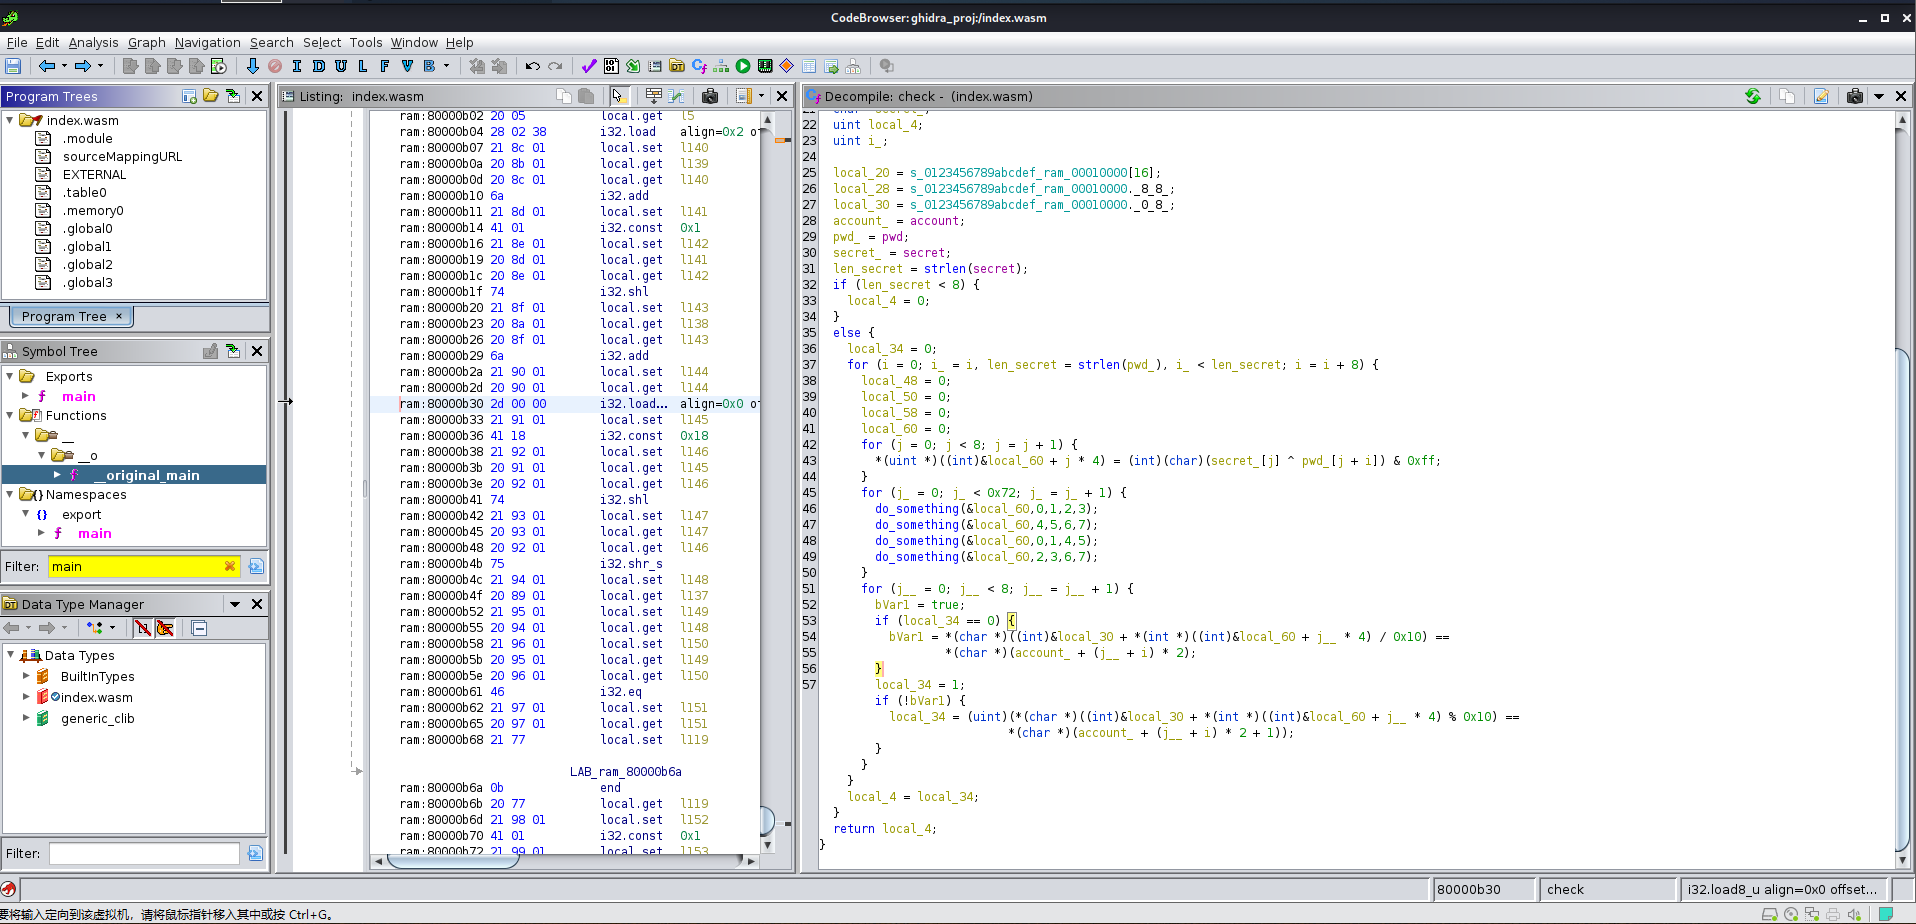
Task: Open forward-arrow history dropdown
Action: coord(100,66)
